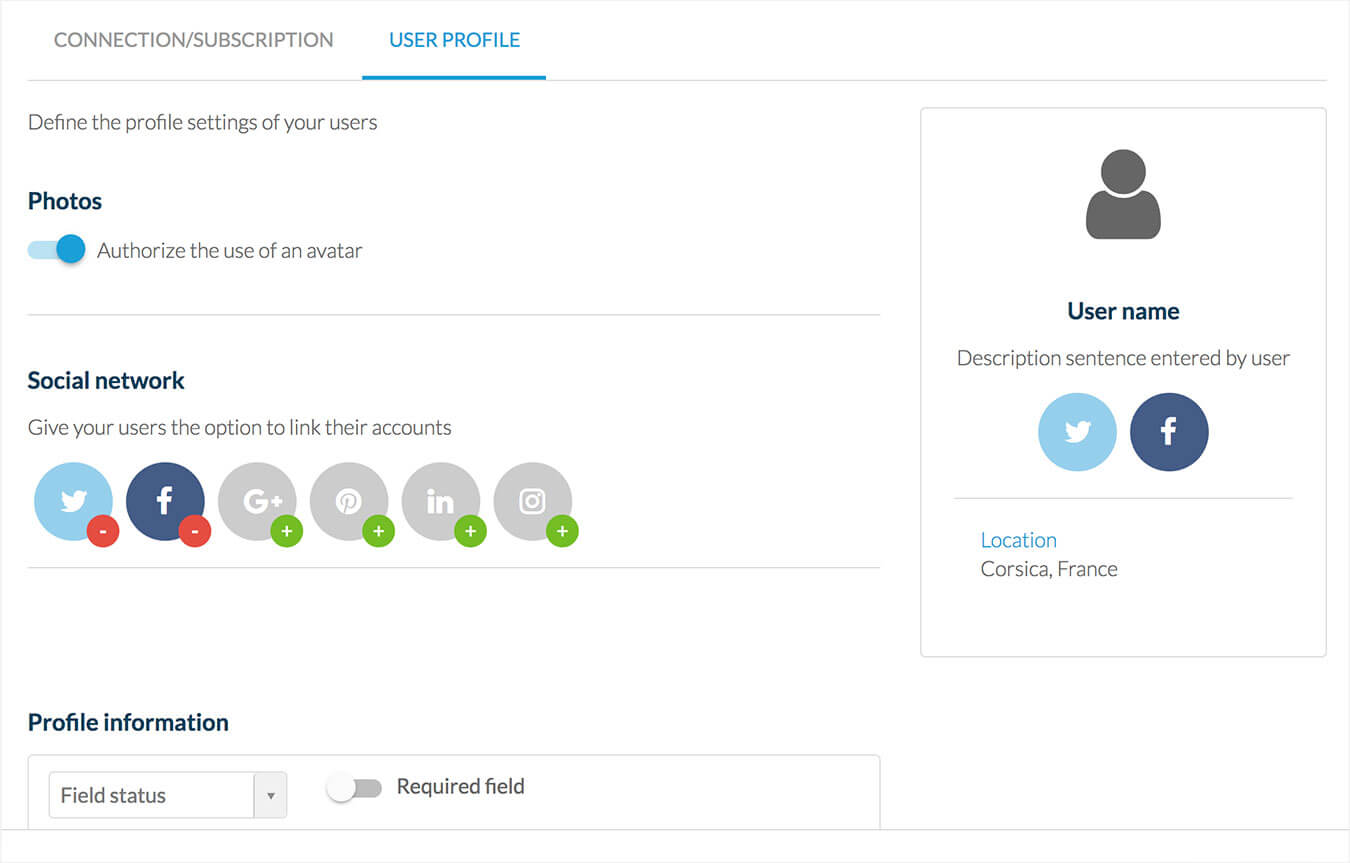
Task: Open the Field status dropdown
Action: coord(152,796)
